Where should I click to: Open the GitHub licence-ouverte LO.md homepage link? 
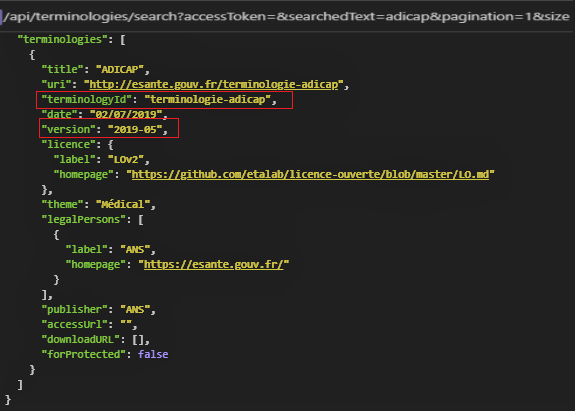(310, 175)
